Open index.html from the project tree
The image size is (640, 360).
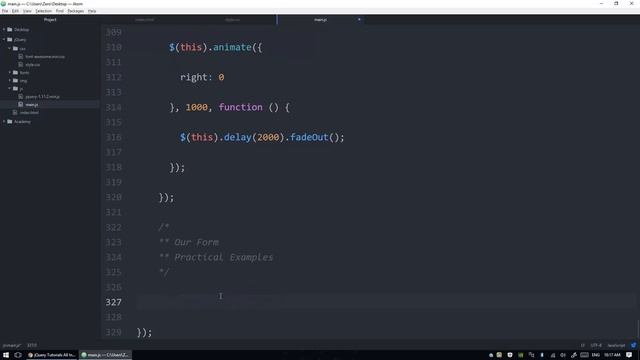(x=29, y=113)
